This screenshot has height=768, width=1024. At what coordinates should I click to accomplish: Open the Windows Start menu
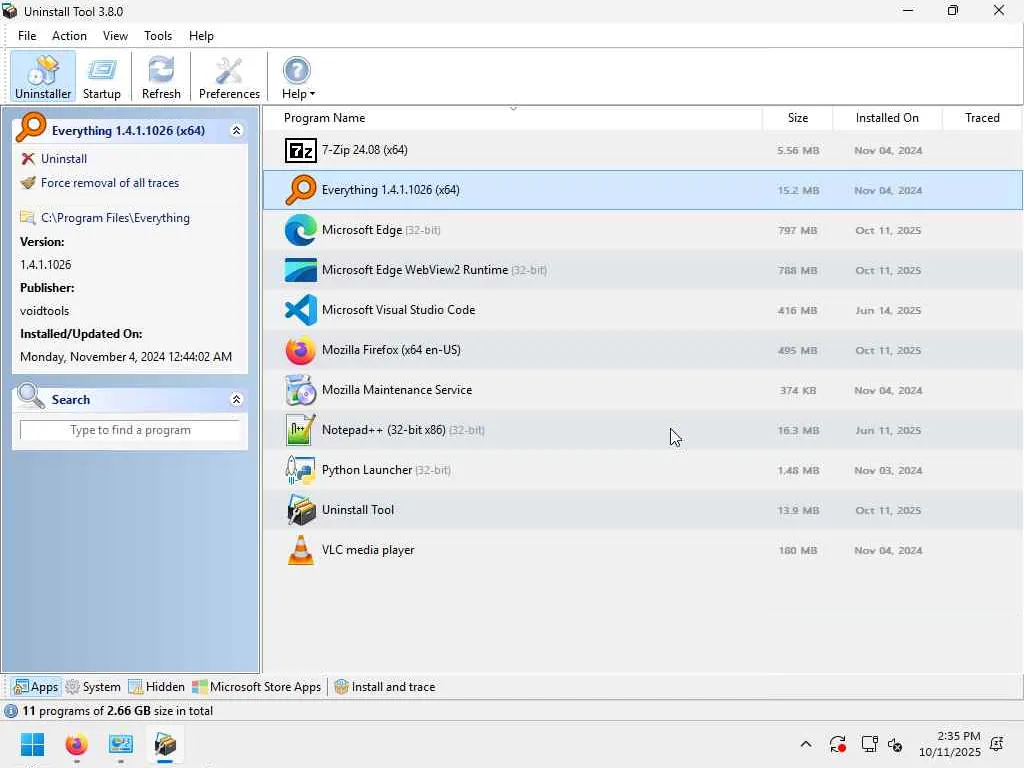click(32, 744)
